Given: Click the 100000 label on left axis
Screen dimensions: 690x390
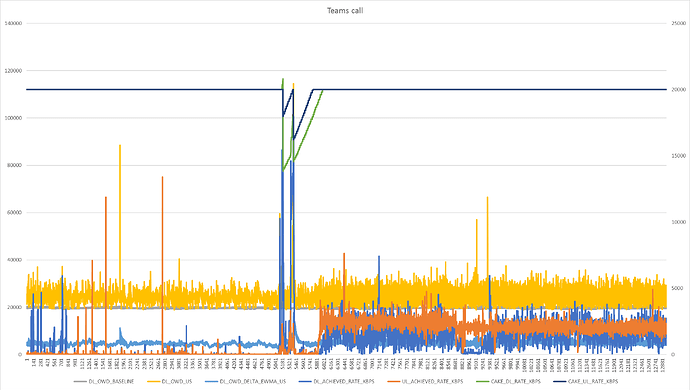Looking at the screenshot, I should tap(14, 118).
